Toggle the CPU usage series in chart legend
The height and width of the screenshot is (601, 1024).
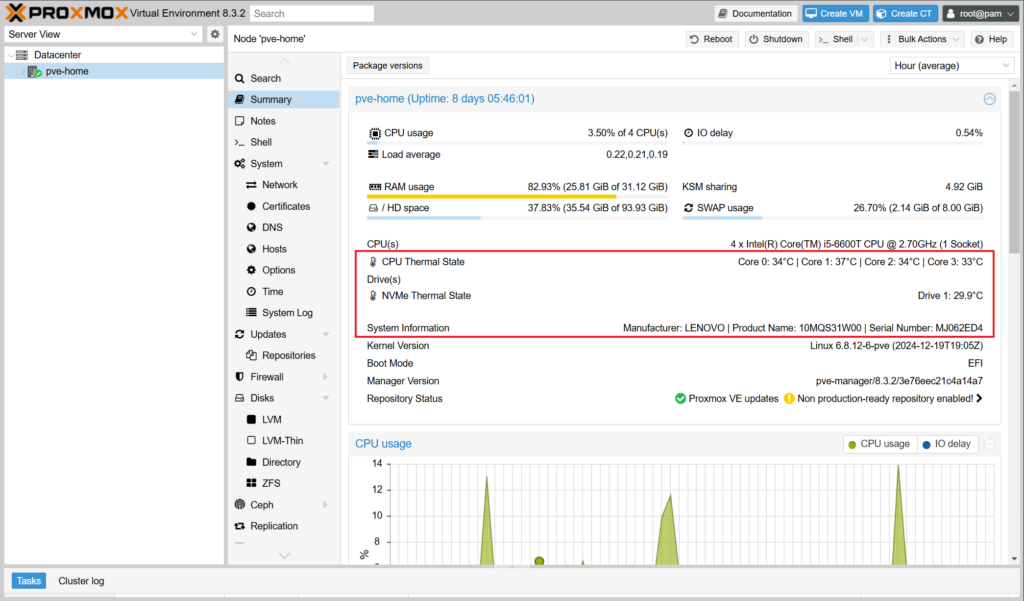tap(879, 444)
